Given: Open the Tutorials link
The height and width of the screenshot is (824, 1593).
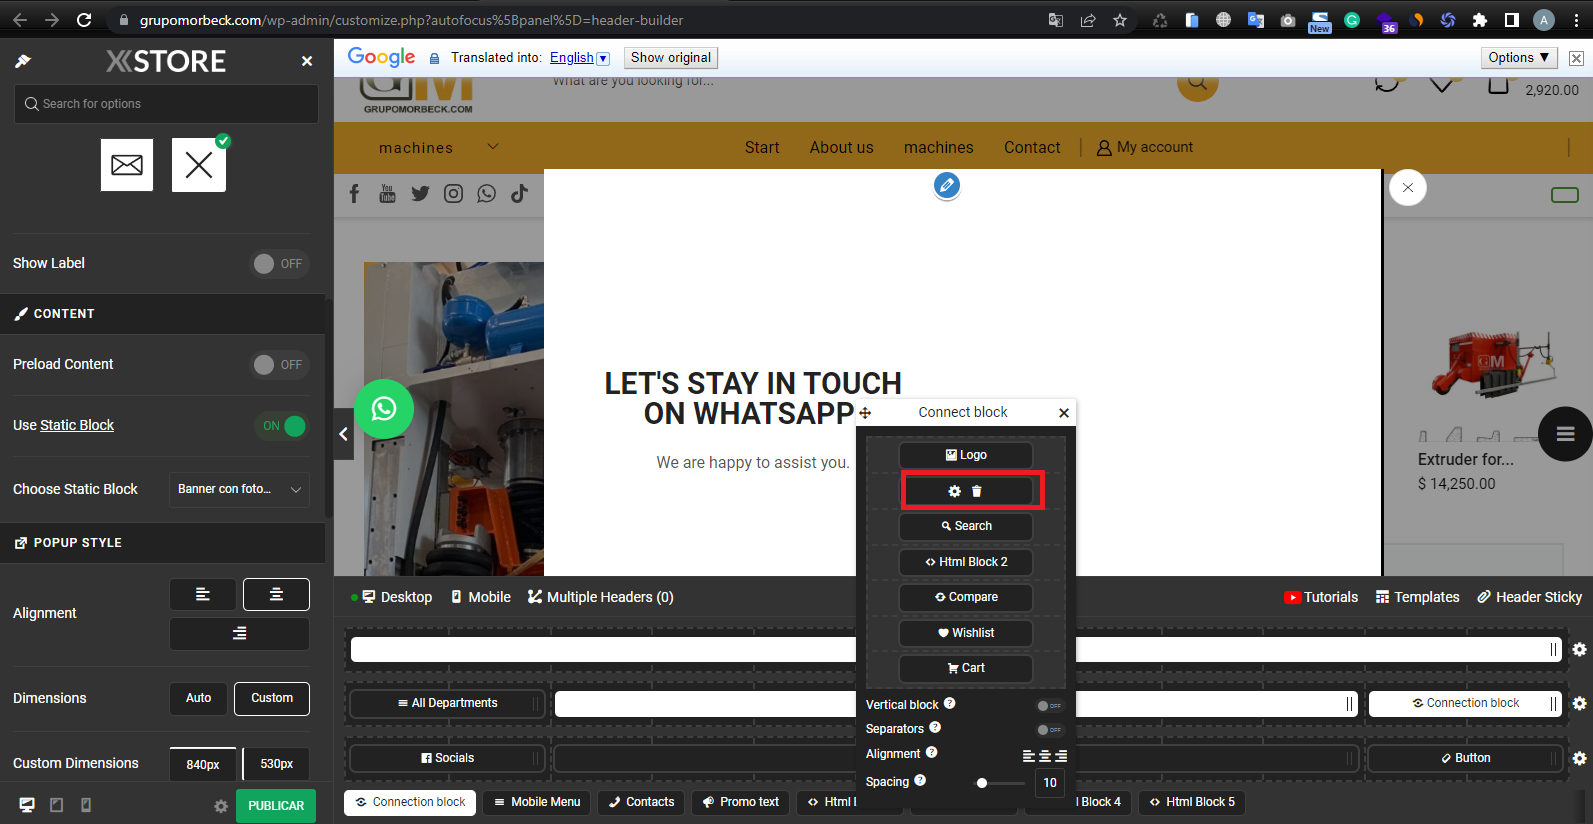Looking at the screenshot, I should 1321,597.
